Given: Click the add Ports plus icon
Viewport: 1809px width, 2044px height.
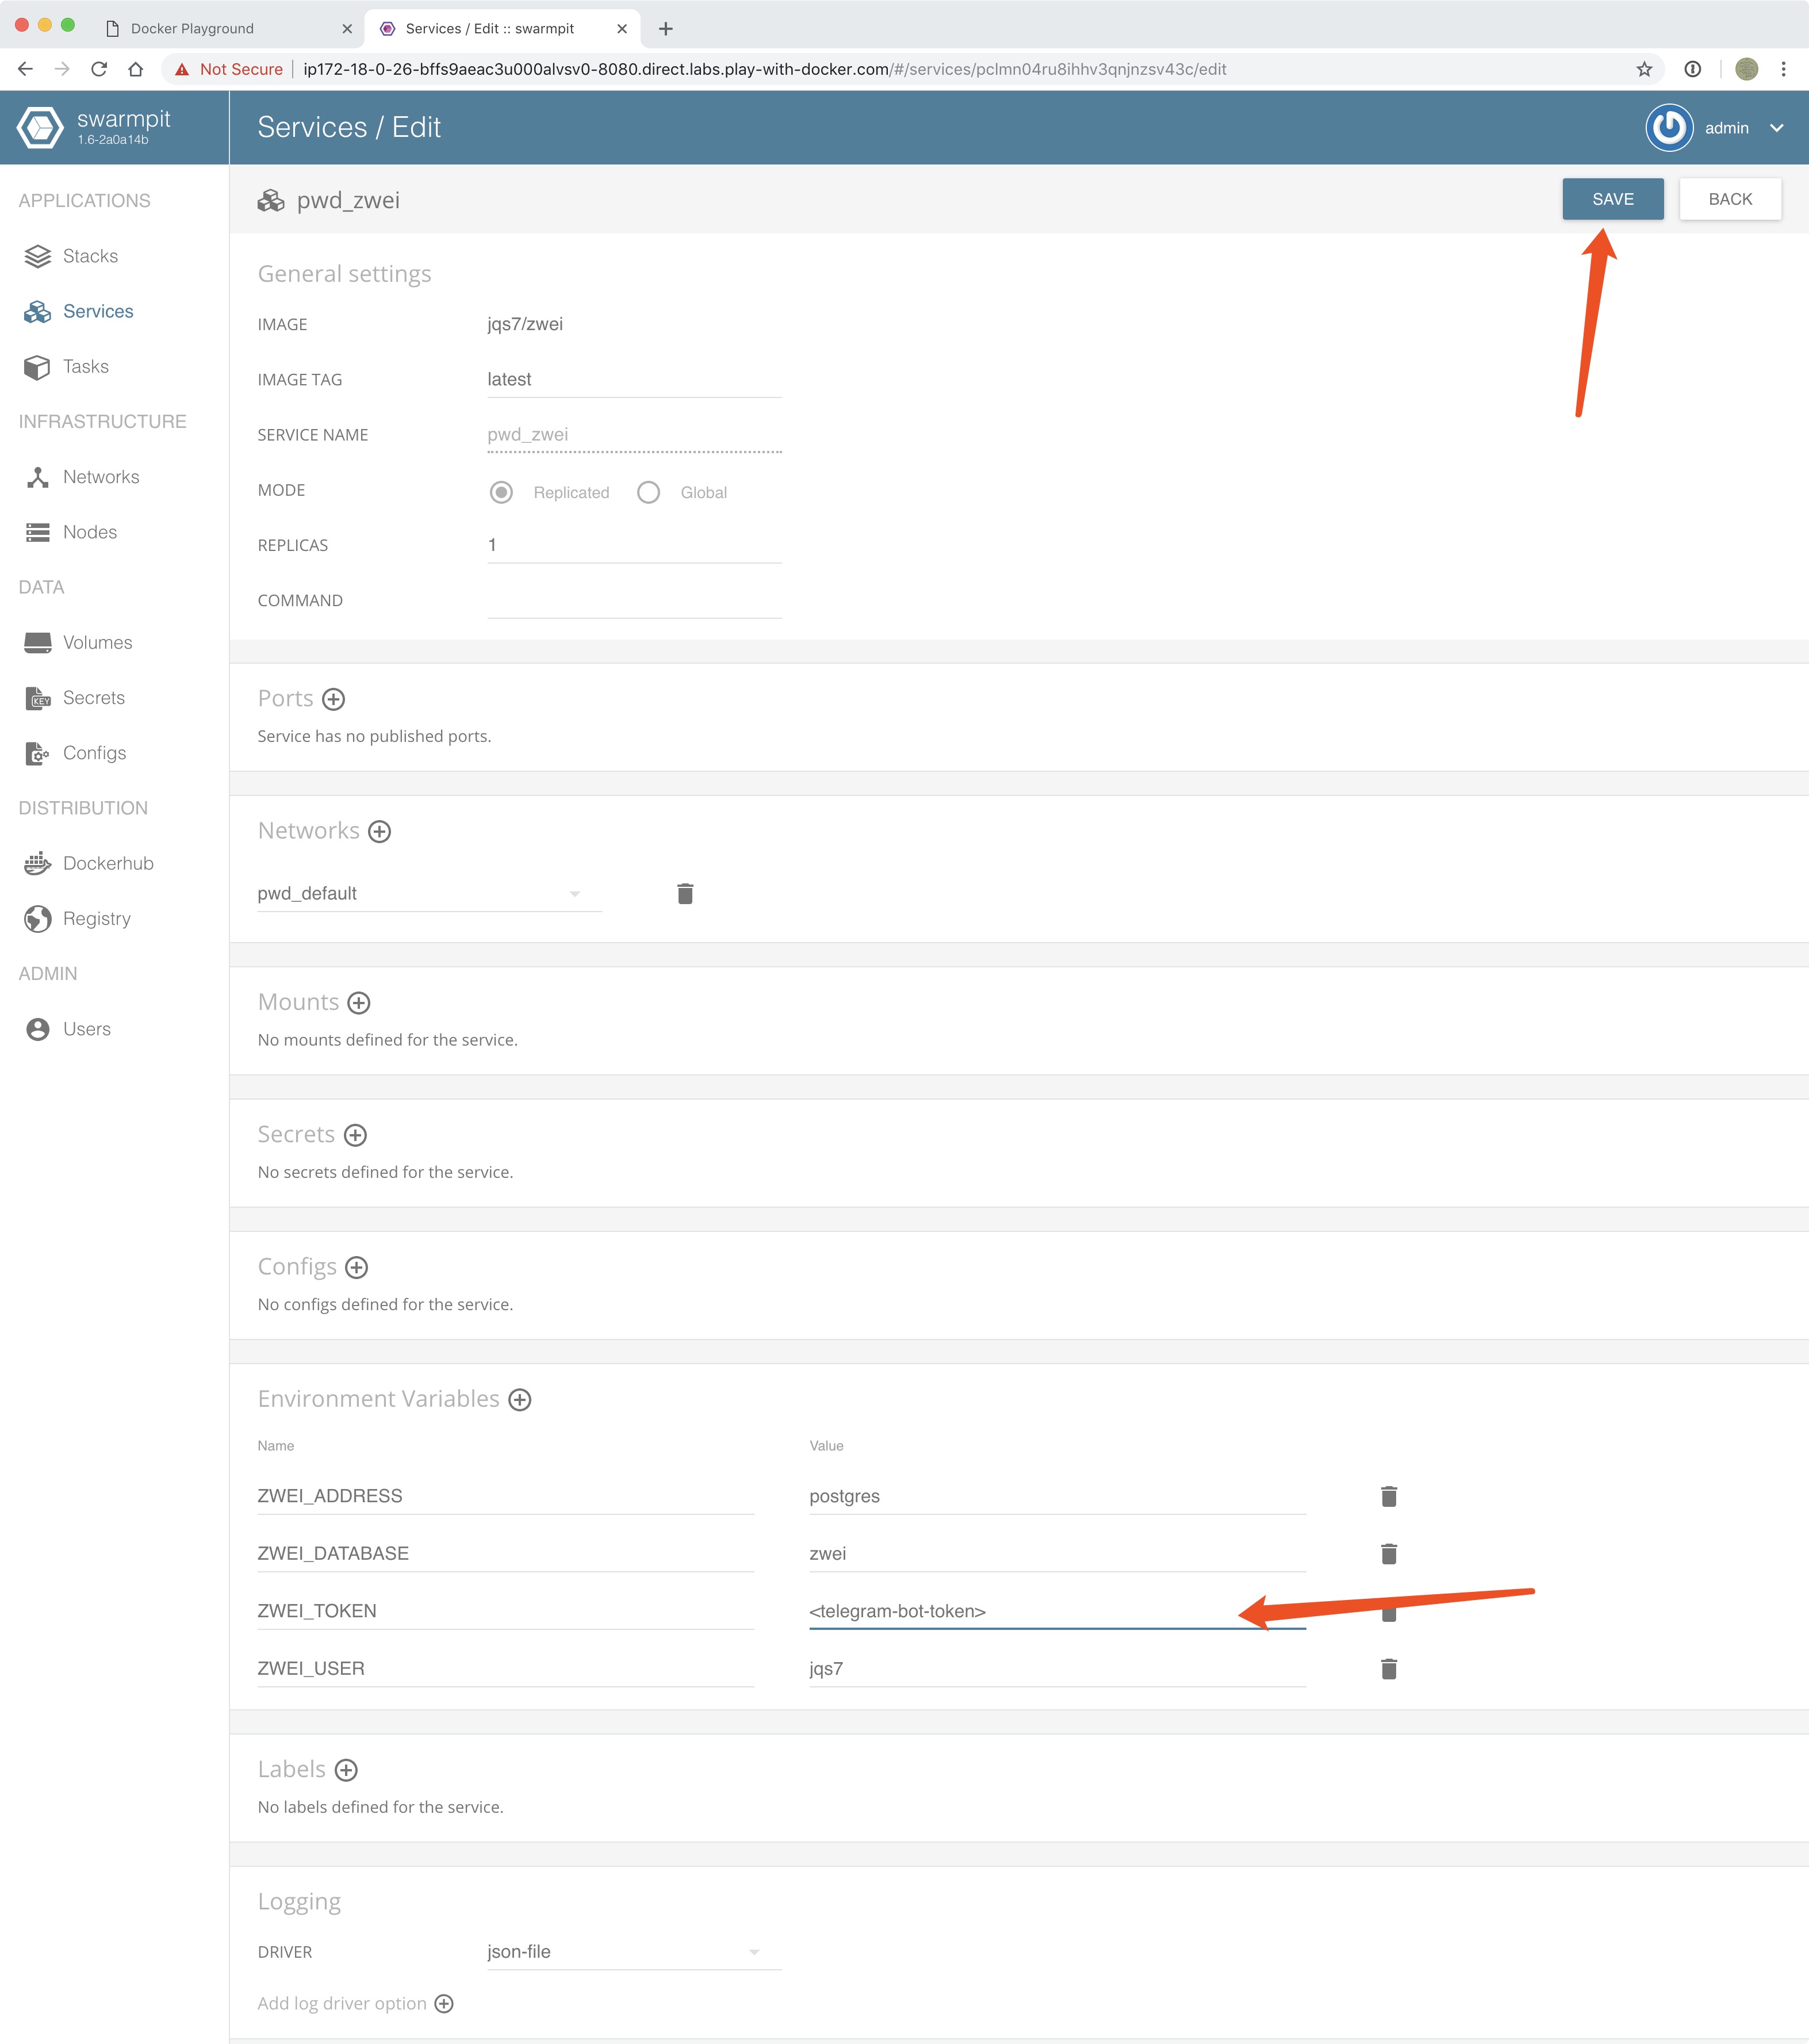Looking at the screenshot, I should (334, 699).
